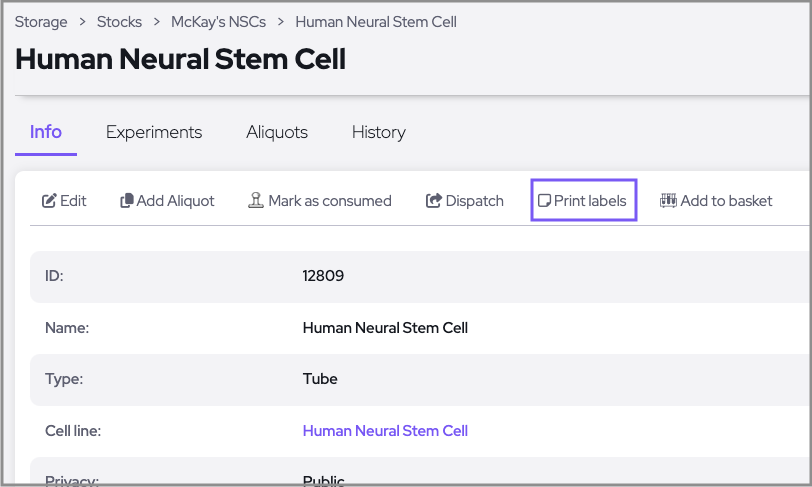Image resolution: width=812 pixels, height=487 pixels.
Task: Click the Add Aliquot copy icon
Action: (127, 201)
